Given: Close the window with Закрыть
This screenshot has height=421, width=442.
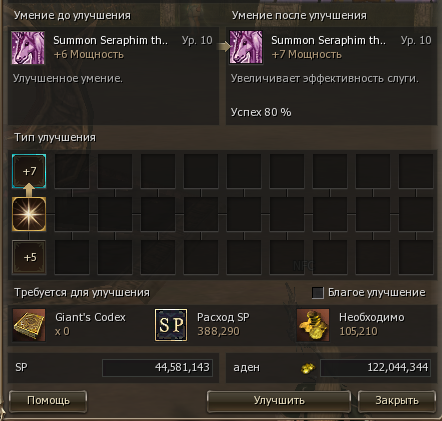Looking at the screenshot, I should [x=397, y=401].
